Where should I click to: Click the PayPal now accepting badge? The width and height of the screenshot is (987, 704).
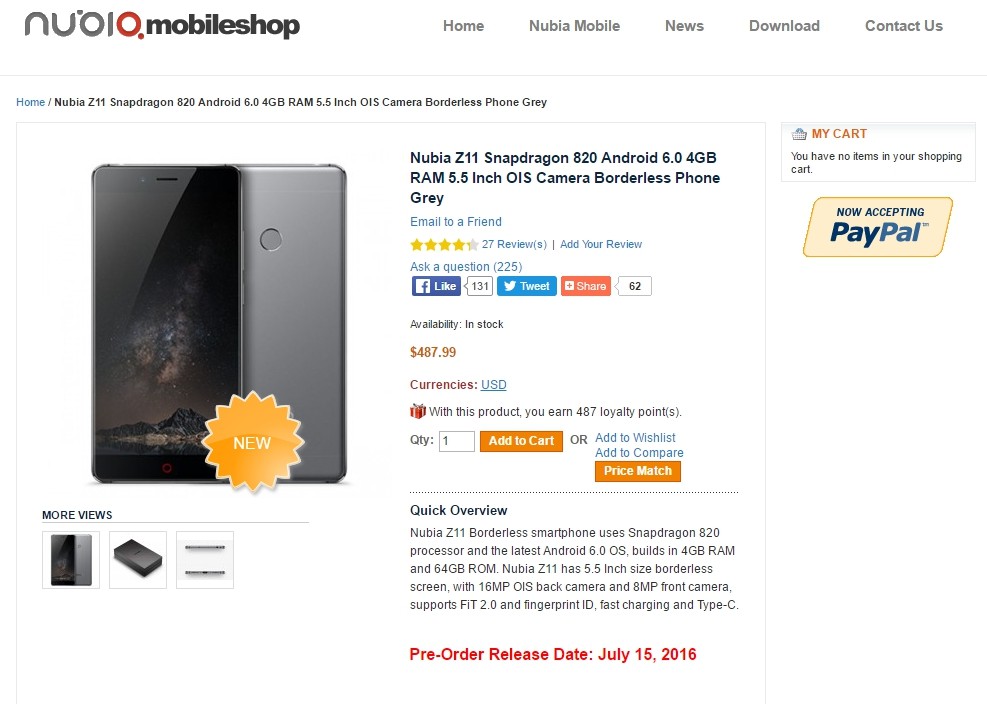click(x=878, y=227)
